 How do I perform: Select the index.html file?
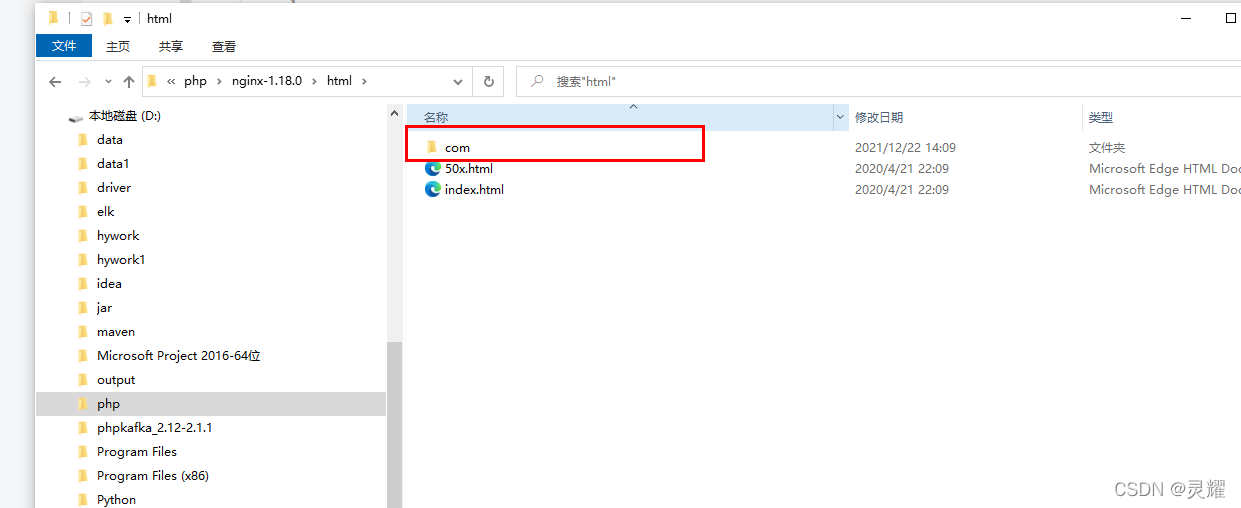pos(474,189)
